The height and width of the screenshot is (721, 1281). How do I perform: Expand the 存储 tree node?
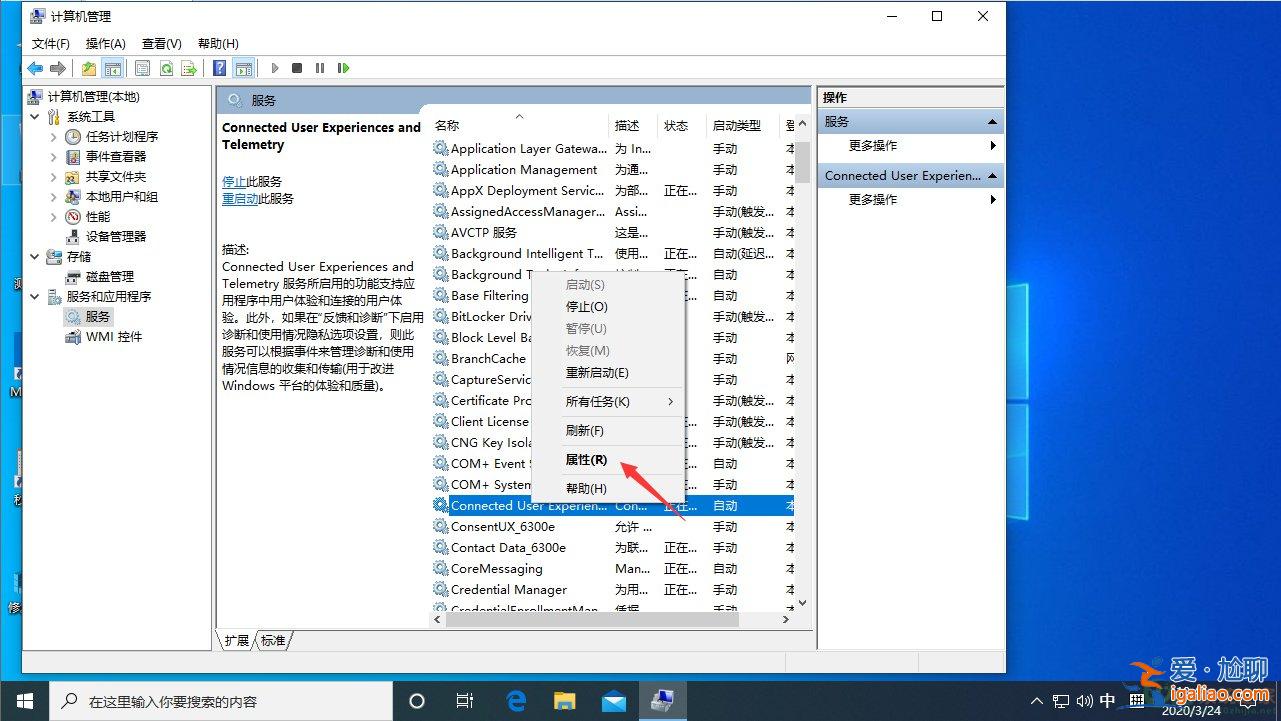33,256
